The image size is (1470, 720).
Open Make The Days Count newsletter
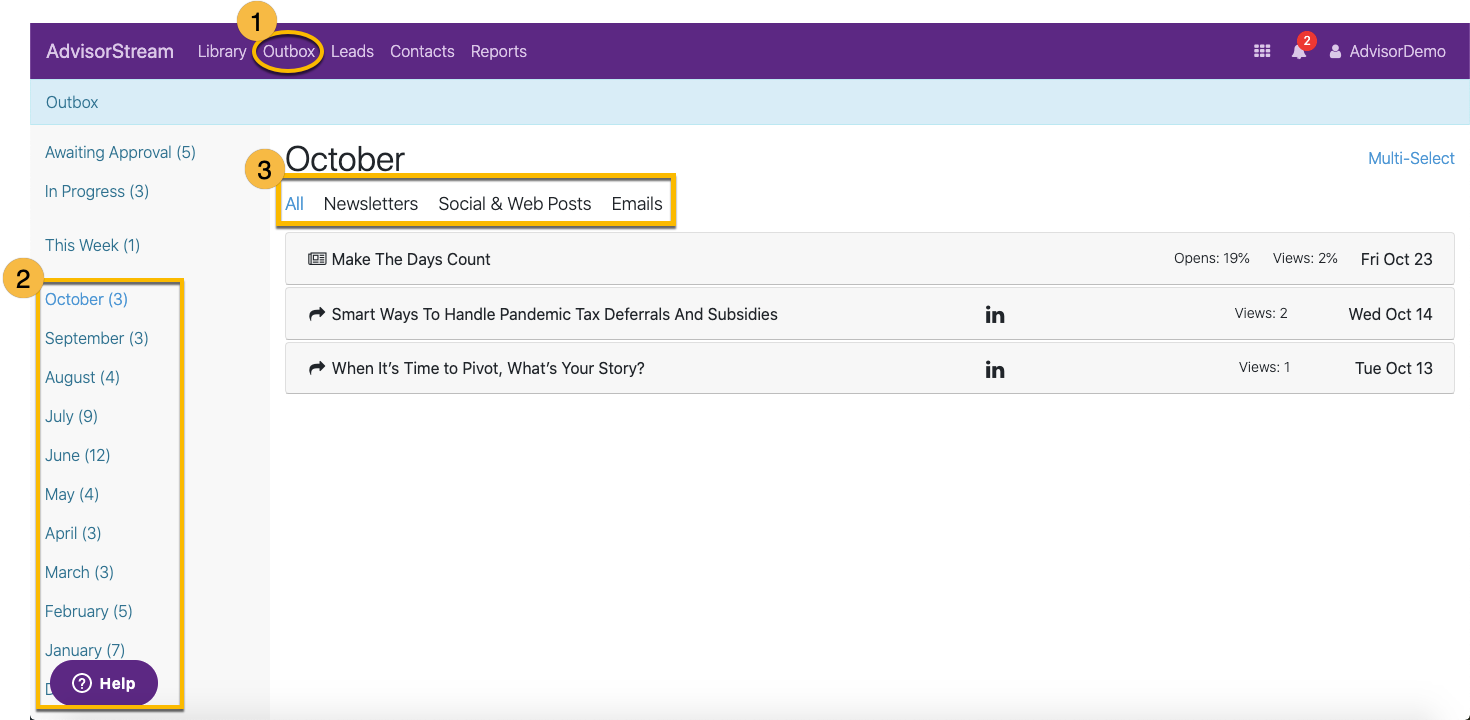411,259
